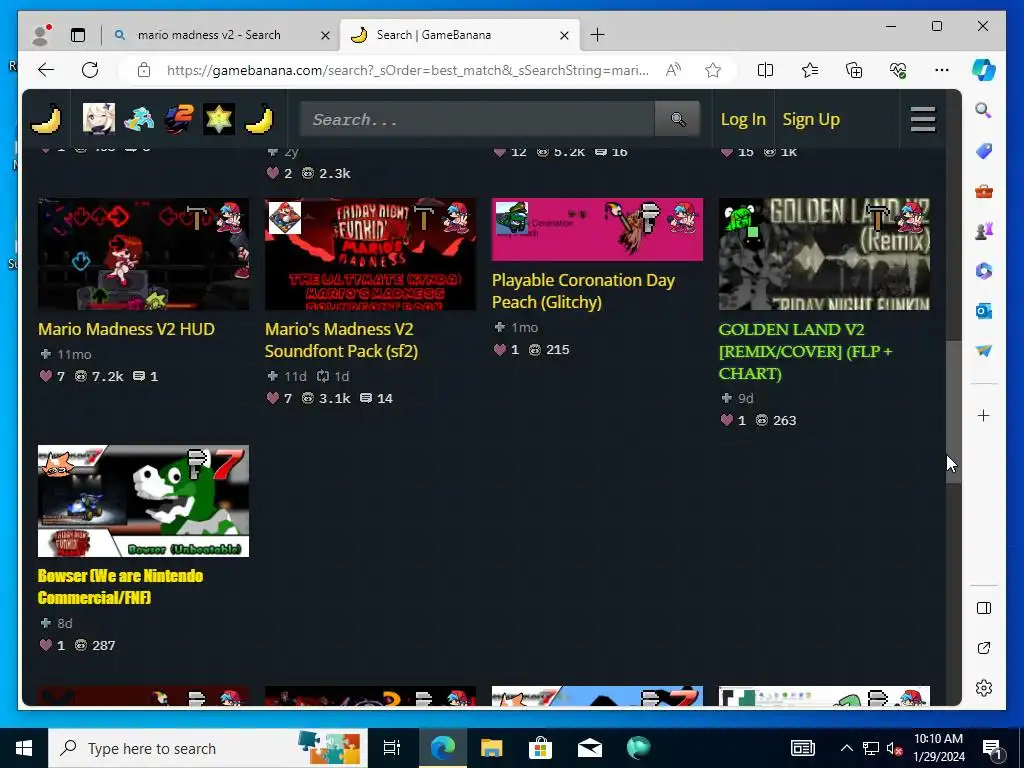The width and height of the screenshot is (1024, 768).
Task: Open the tab actions menu icon
Action: tap(78, 35)
